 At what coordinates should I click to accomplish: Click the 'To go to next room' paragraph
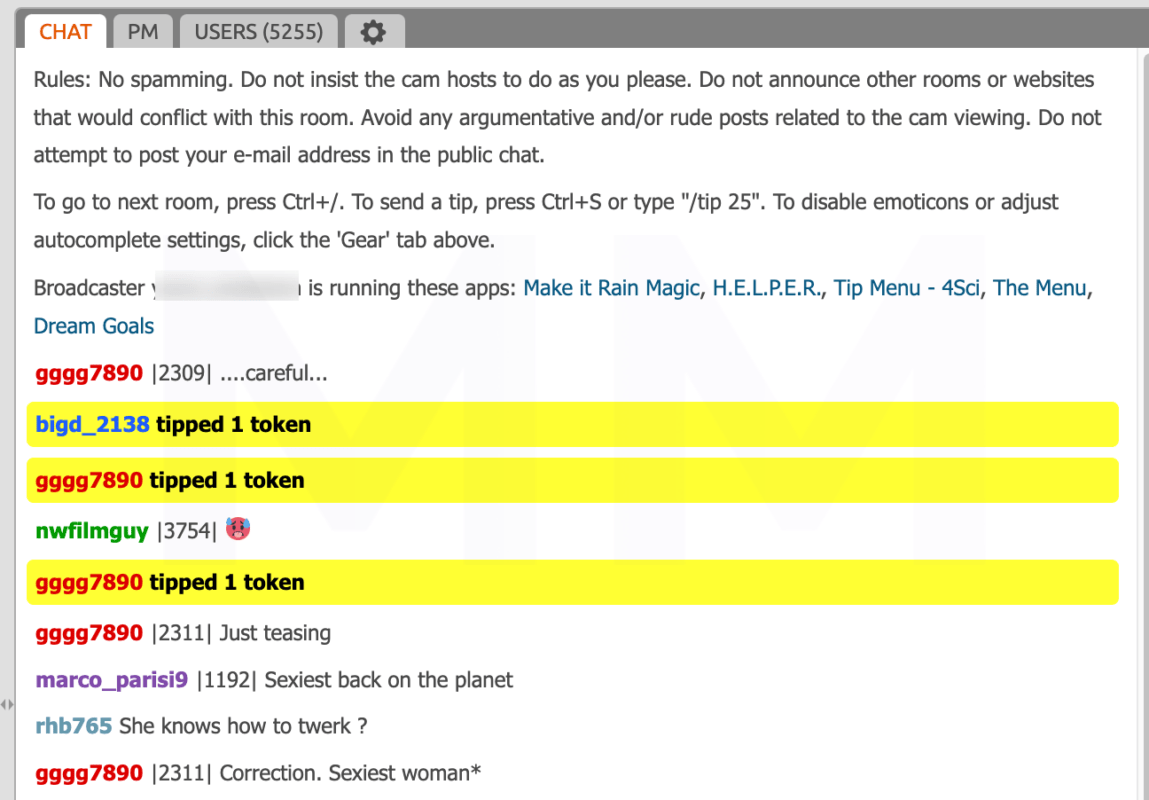tap(546, 221)
